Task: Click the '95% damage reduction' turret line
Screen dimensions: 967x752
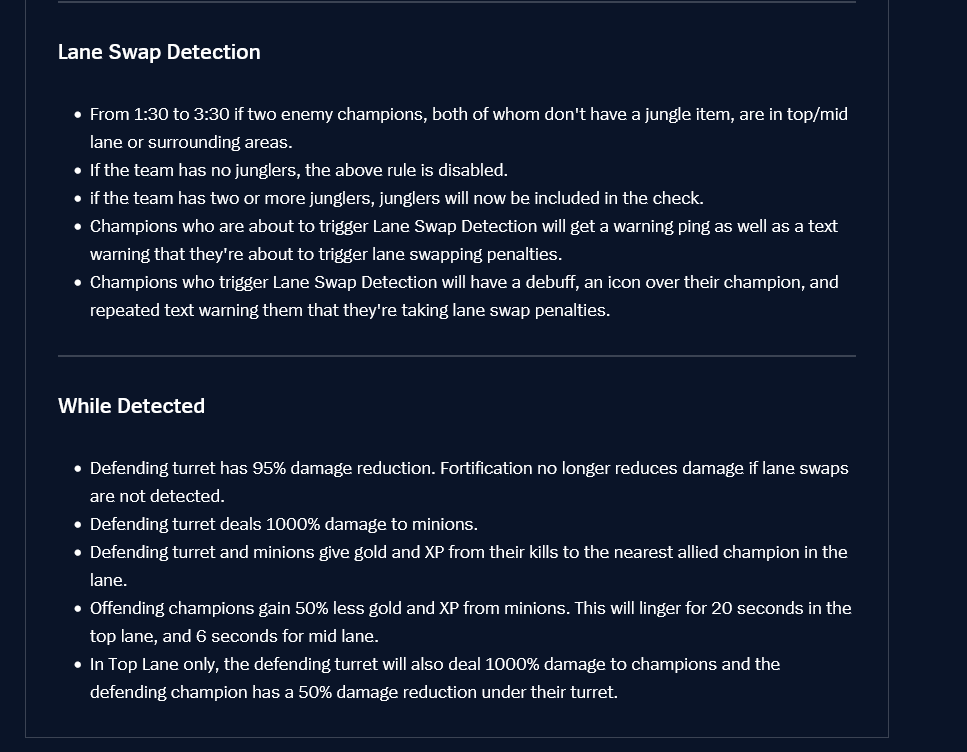Action: [x=469, y=482]
